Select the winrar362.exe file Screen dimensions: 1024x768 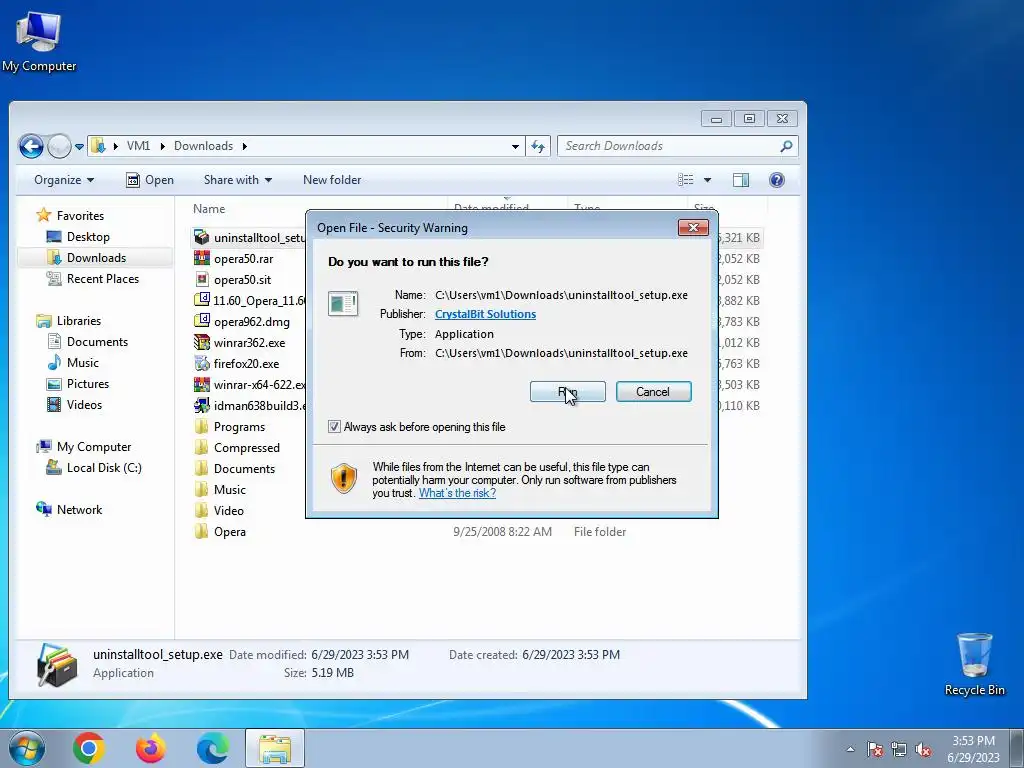(x=249, y=342)
